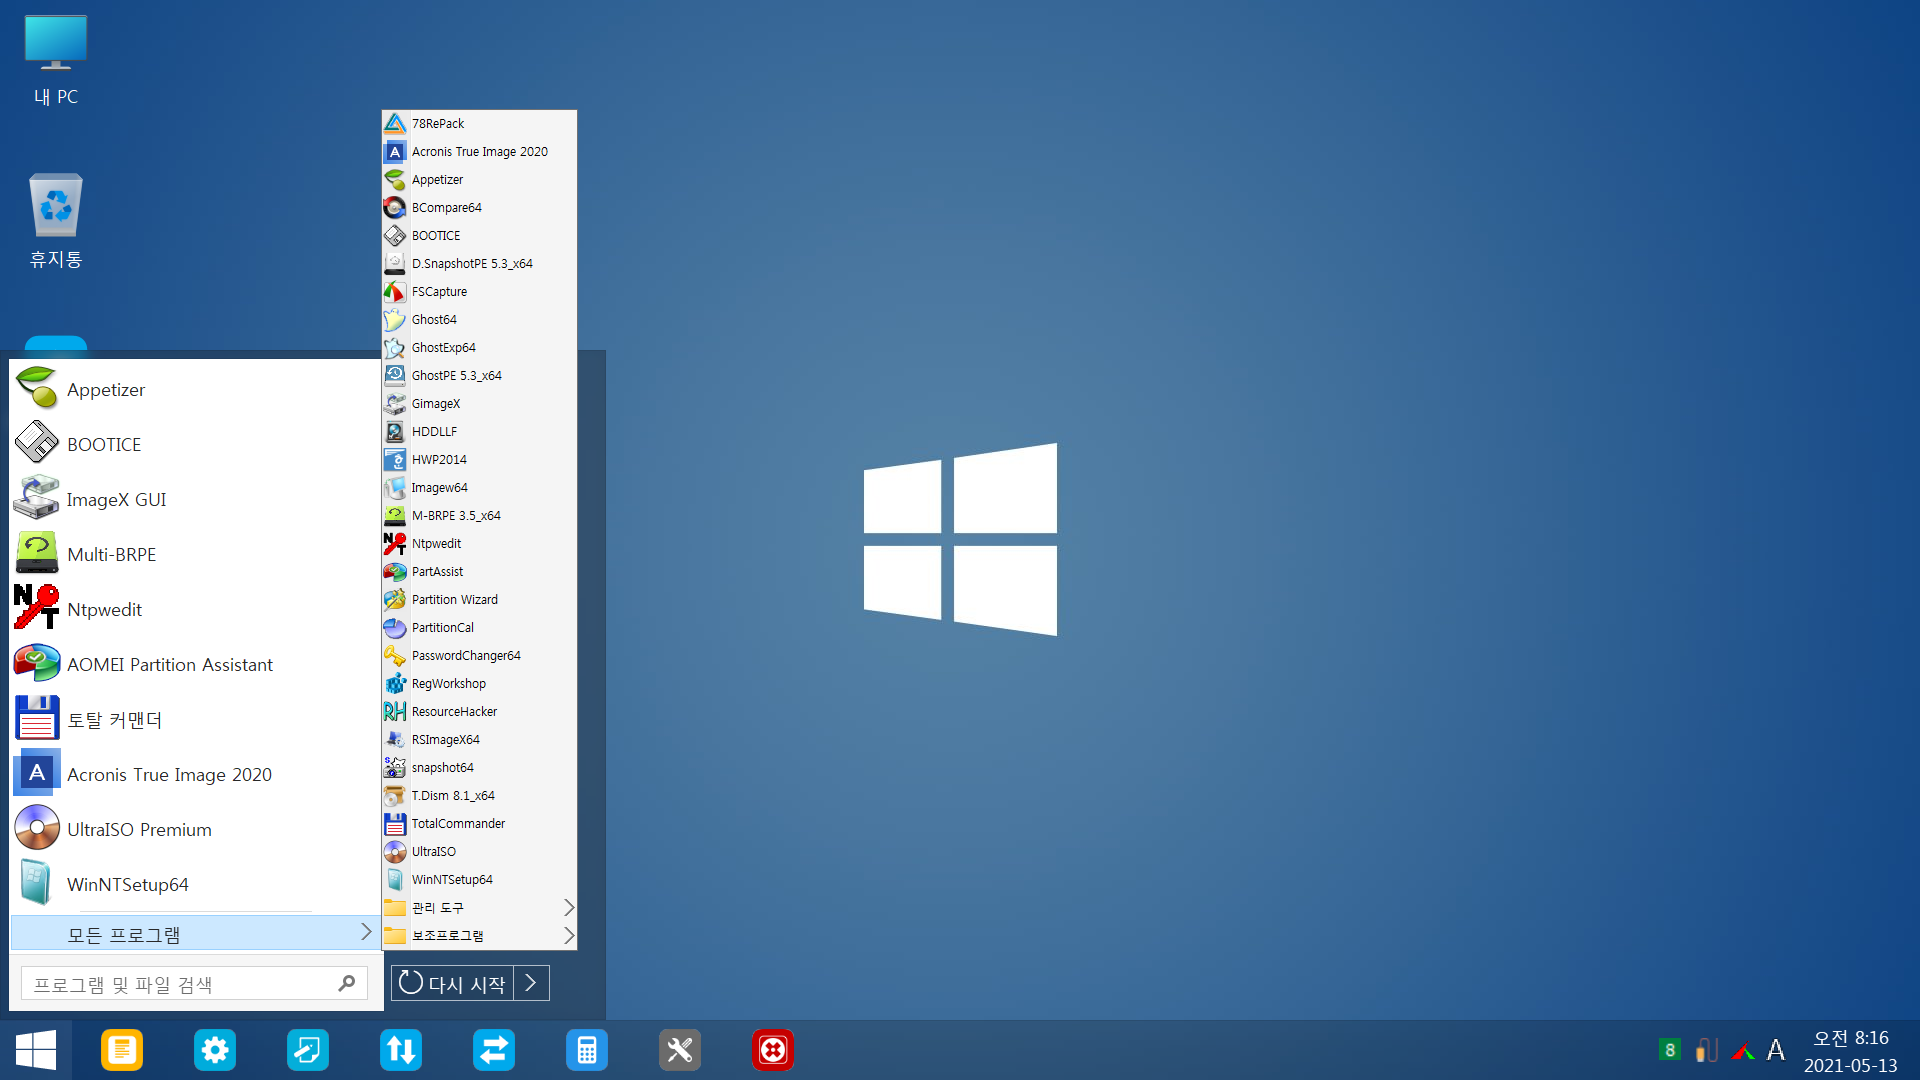1920x1080 pixels.
Task: Open UltraISO Premium
Action: point(195,829)
